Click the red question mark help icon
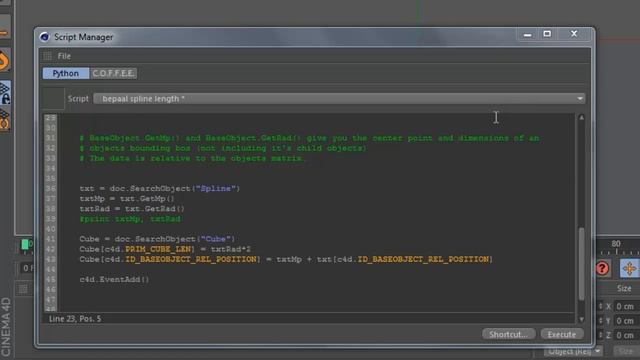The height and width of the screenshot is (360, 640). 602,269
